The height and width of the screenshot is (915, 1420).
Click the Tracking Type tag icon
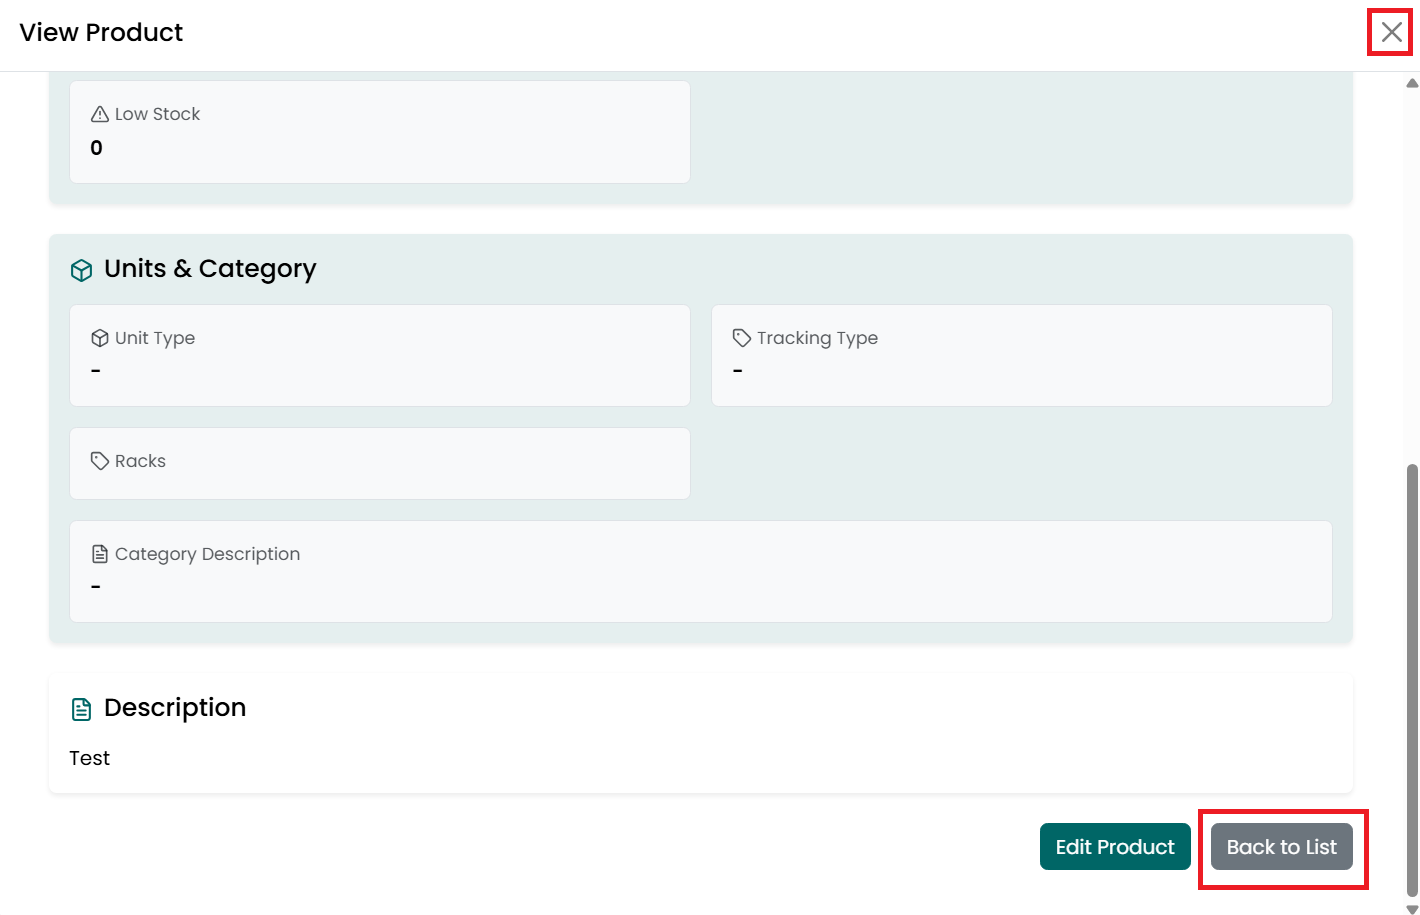coord(742,338)
